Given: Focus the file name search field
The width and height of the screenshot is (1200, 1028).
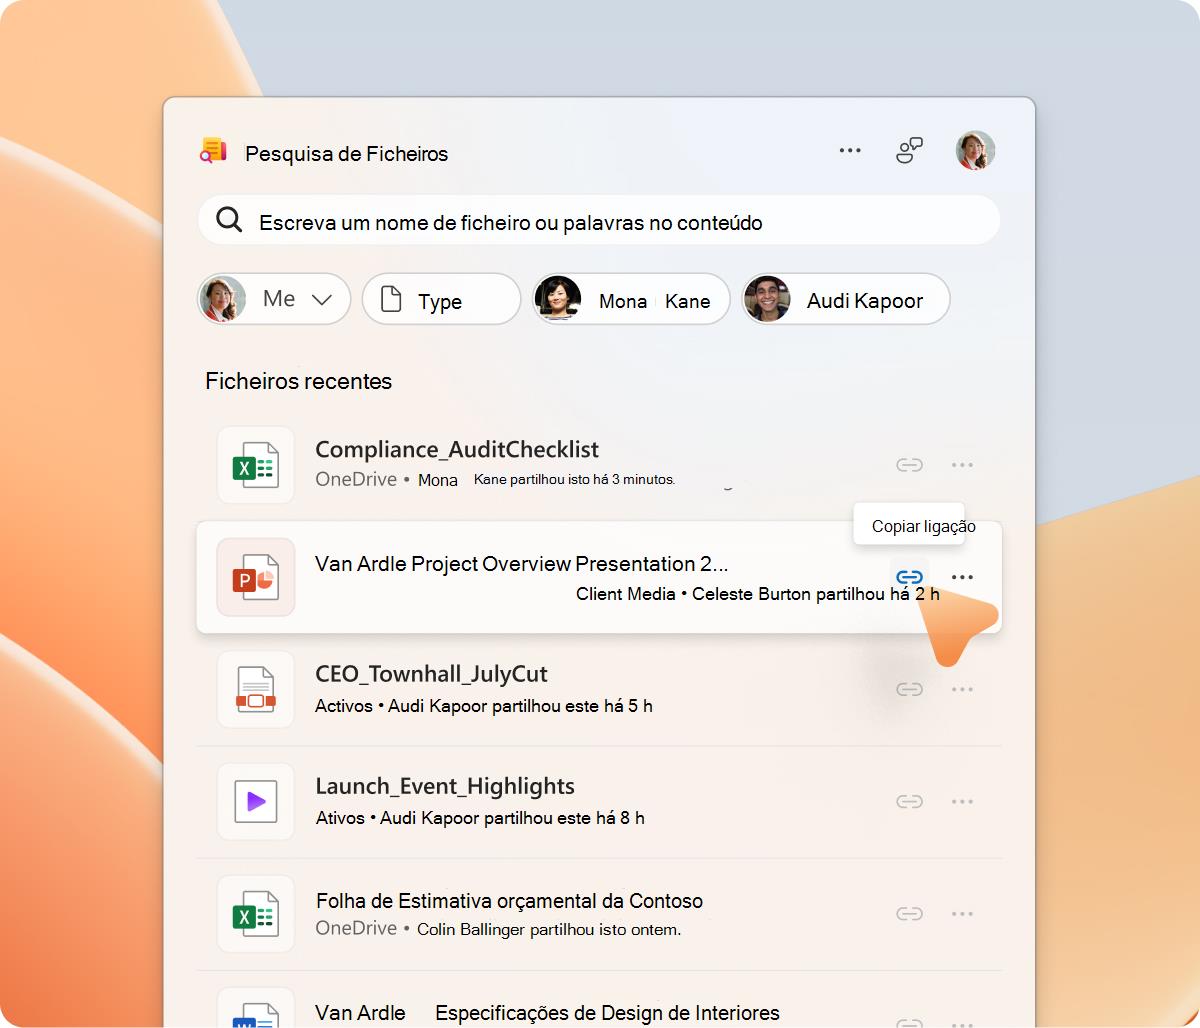Looking at the screenshot, I should 599,221.
